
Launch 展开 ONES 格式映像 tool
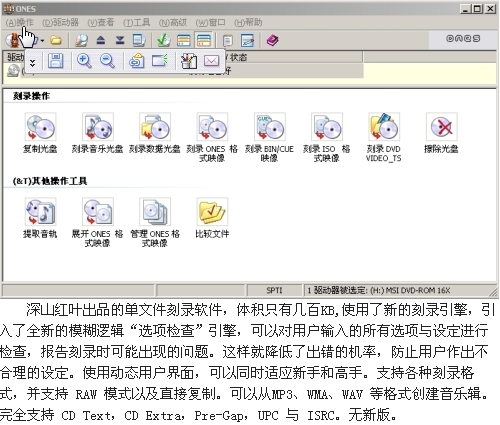click(97, 222)
